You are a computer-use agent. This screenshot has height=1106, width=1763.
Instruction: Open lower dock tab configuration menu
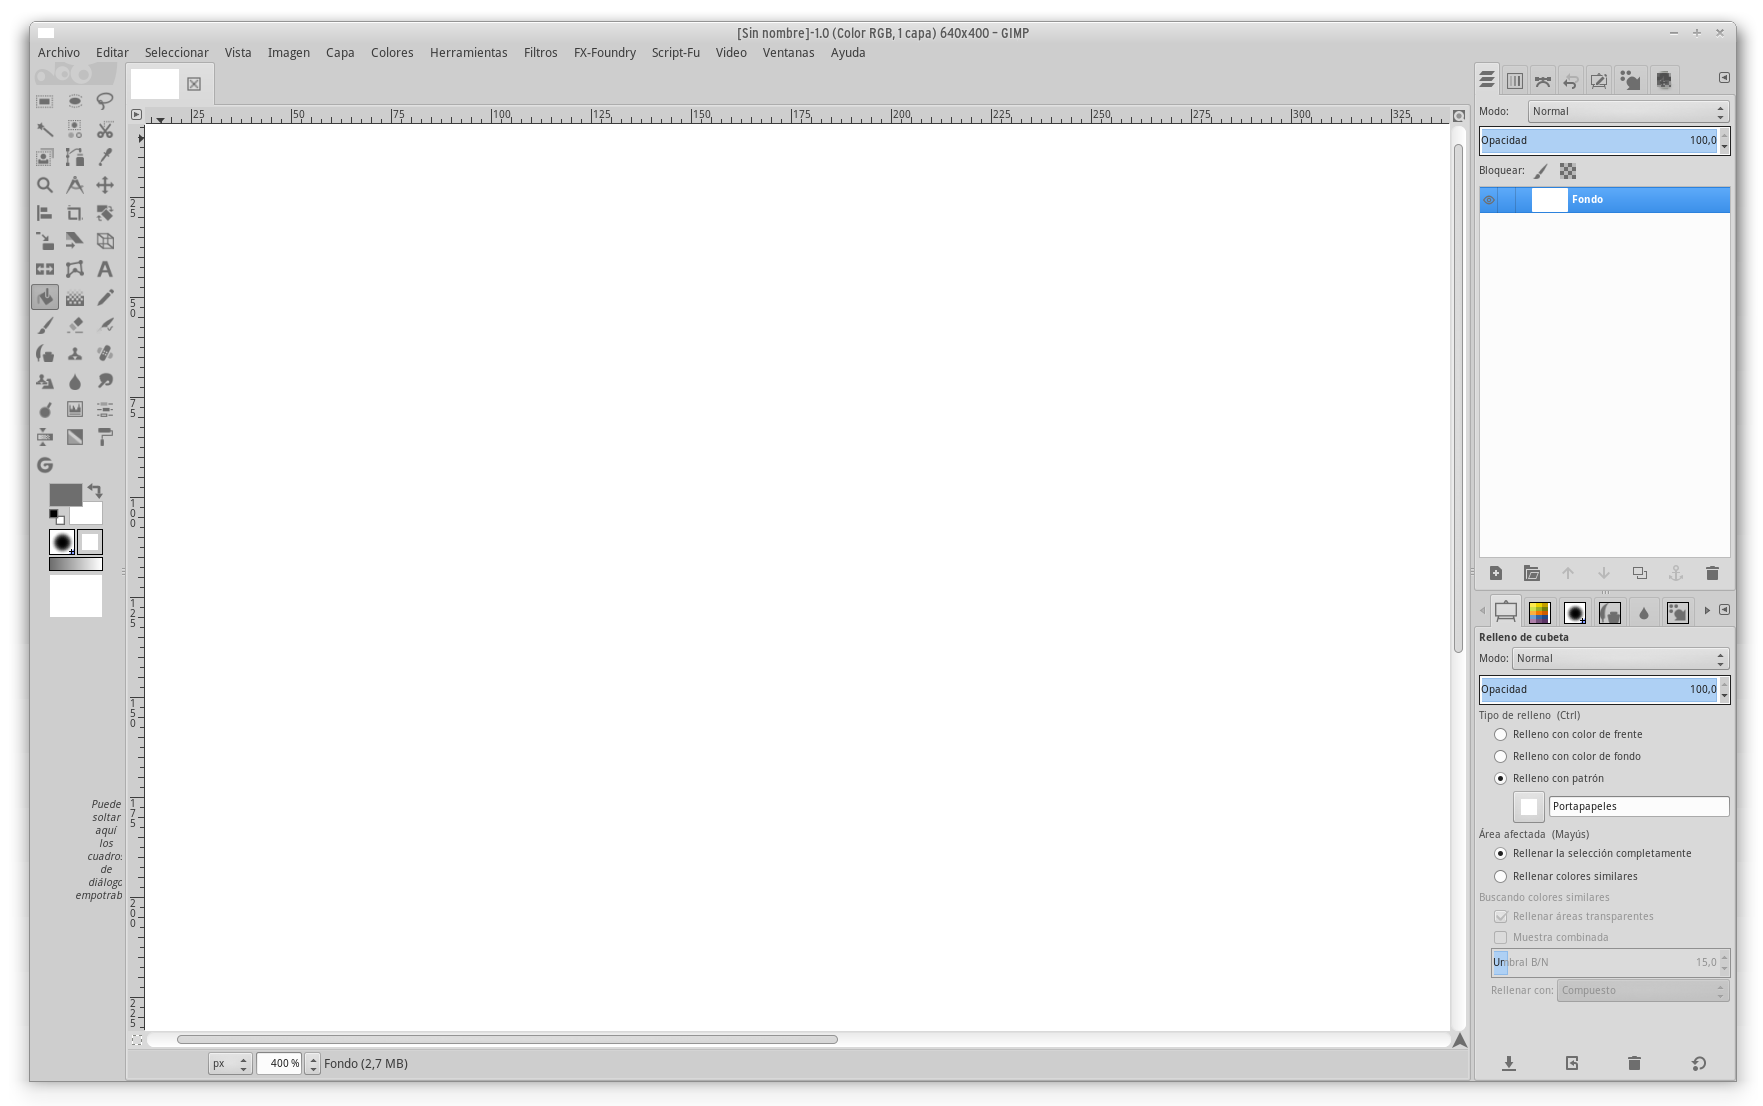1724,610
